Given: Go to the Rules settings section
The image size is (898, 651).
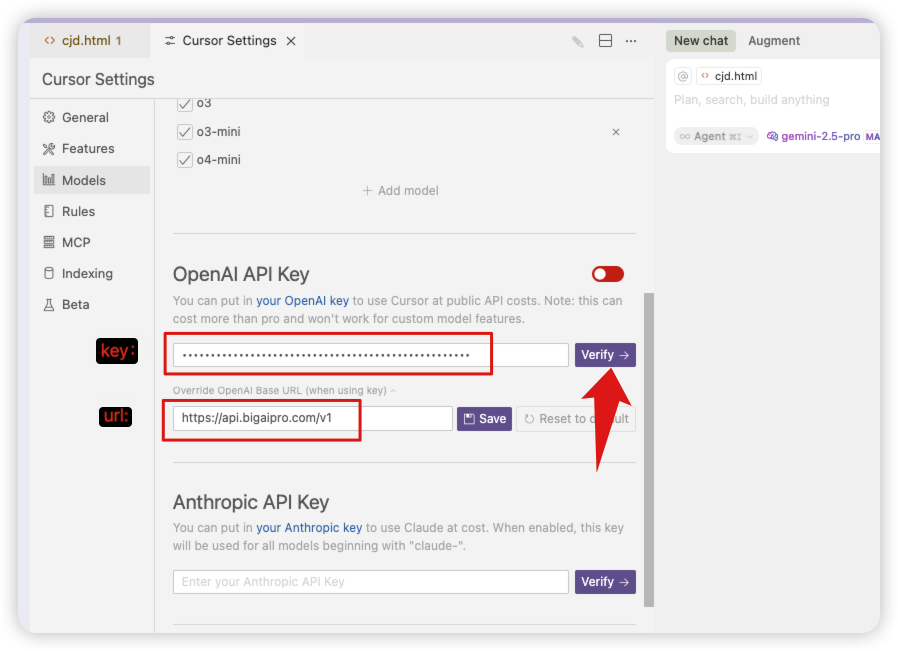Looking at the screenshot, I should [92, 211].
